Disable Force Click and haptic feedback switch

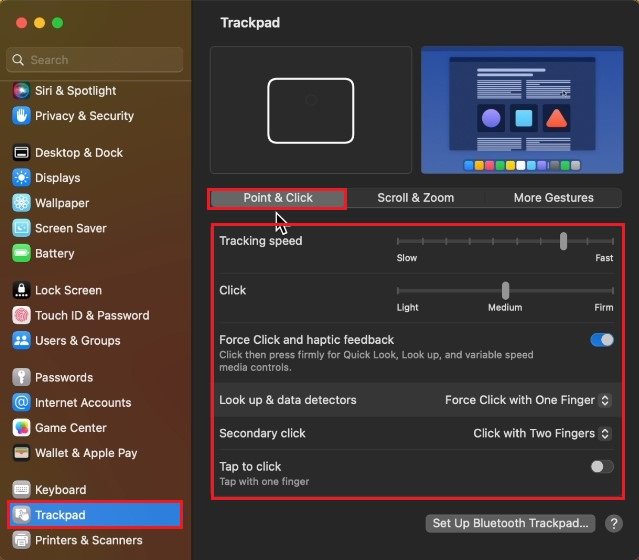[x=602, y=340]
